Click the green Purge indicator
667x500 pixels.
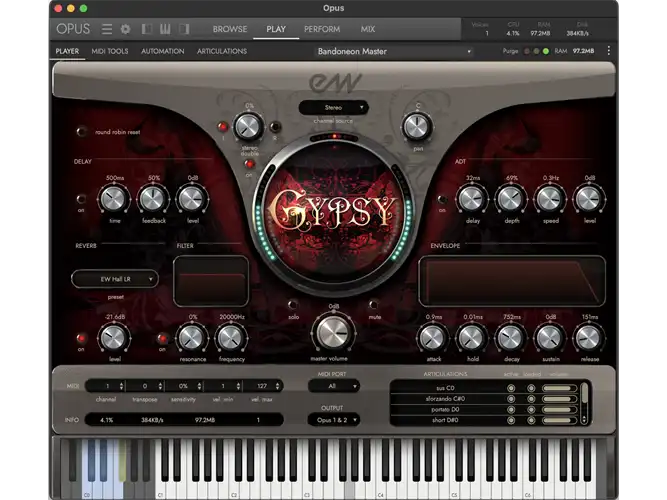(x=546, y=51)
